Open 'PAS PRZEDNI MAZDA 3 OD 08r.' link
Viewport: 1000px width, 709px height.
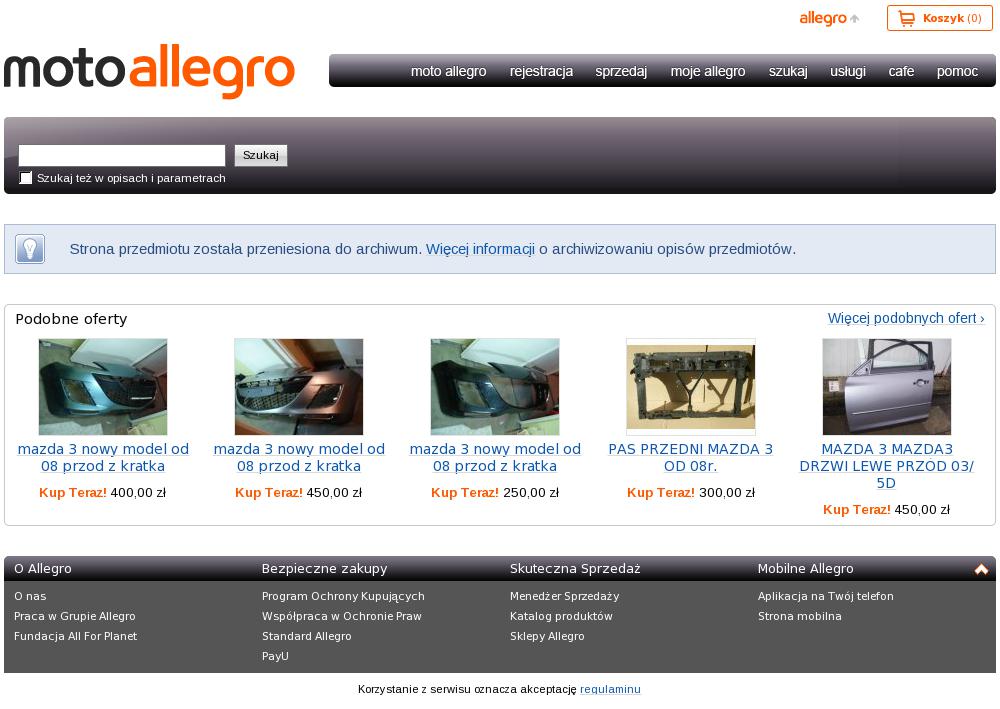(691, 458)
